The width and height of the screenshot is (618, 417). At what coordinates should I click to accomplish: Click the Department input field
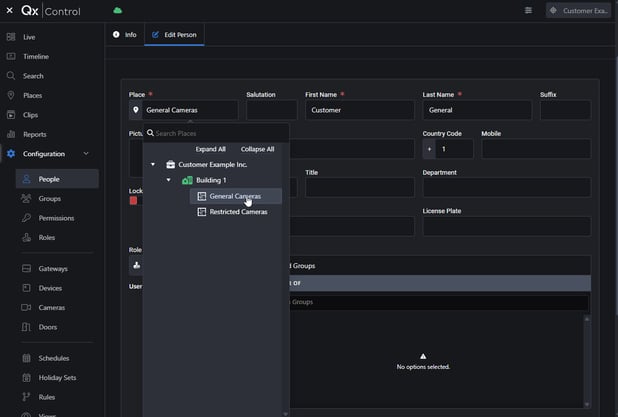point(507,188)
